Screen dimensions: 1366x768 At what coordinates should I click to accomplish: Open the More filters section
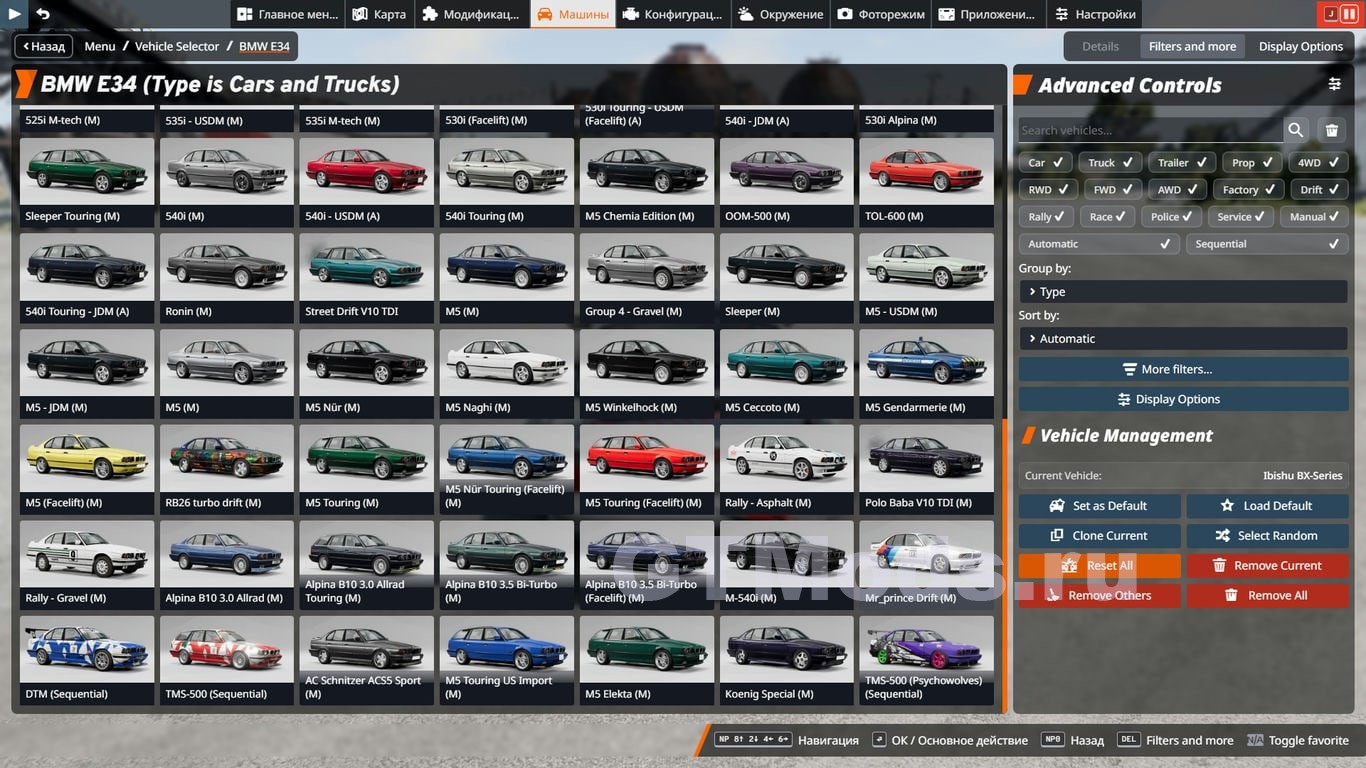(x=1182, y=369)
